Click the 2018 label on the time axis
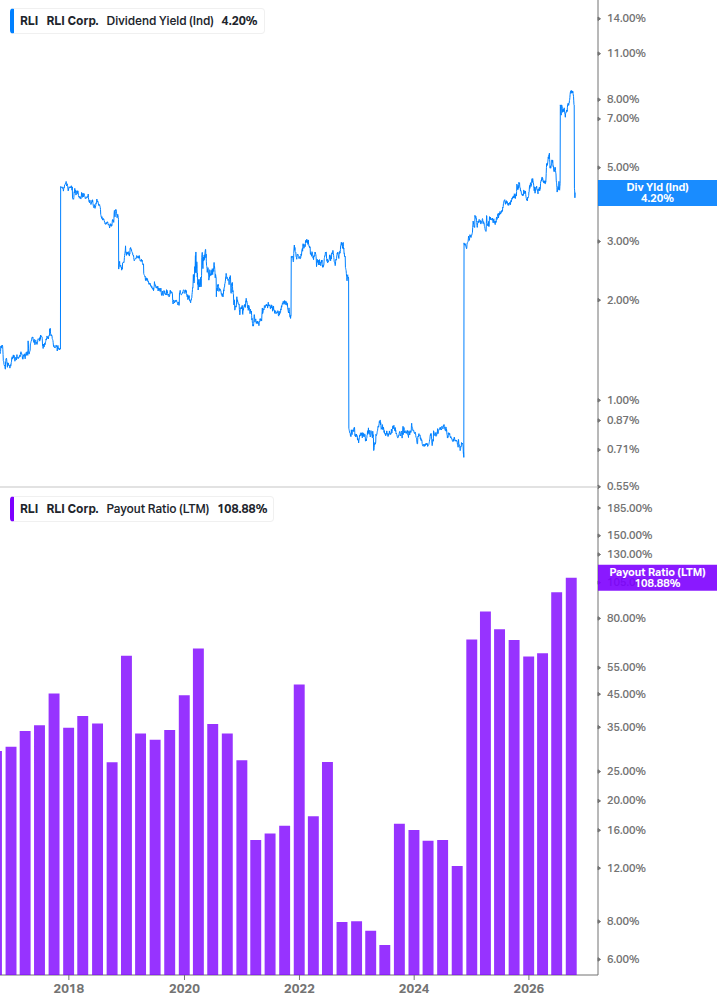Screen dimensions: 717x1005 click(x=69, y=988)
